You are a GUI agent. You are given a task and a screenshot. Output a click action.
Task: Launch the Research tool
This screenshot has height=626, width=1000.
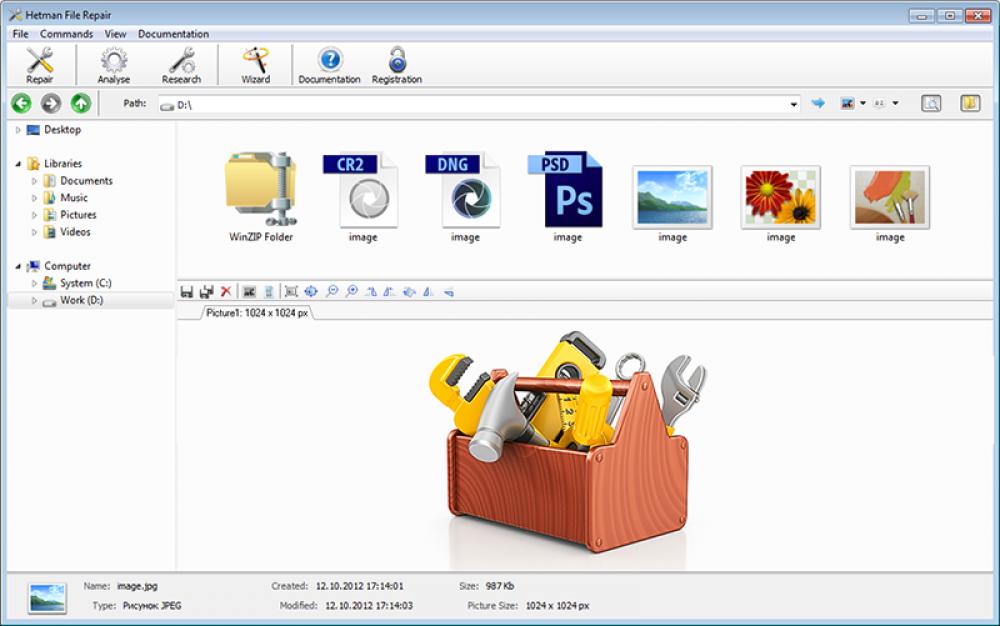click(x=181, y=63)
